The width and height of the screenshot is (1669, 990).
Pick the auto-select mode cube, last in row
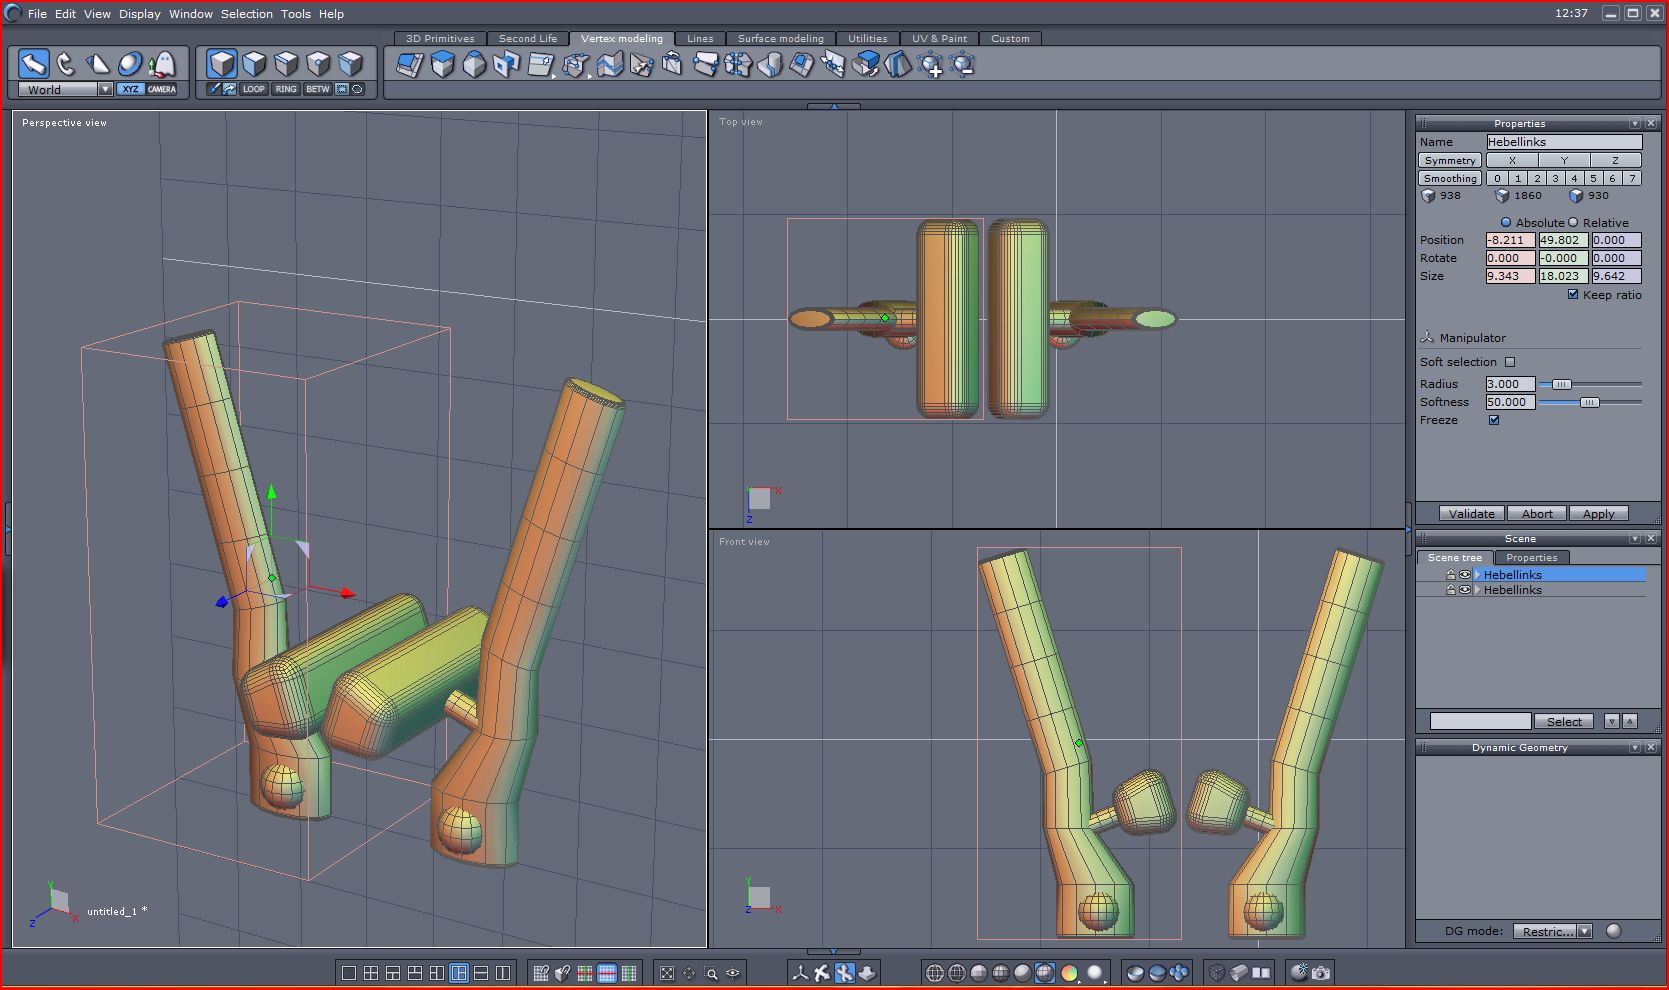pyautogui.click(x=350, y=64)
